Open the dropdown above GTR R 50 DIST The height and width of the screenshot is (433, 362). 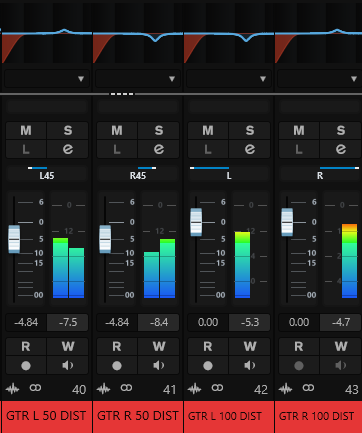click(x=138, y=79)
